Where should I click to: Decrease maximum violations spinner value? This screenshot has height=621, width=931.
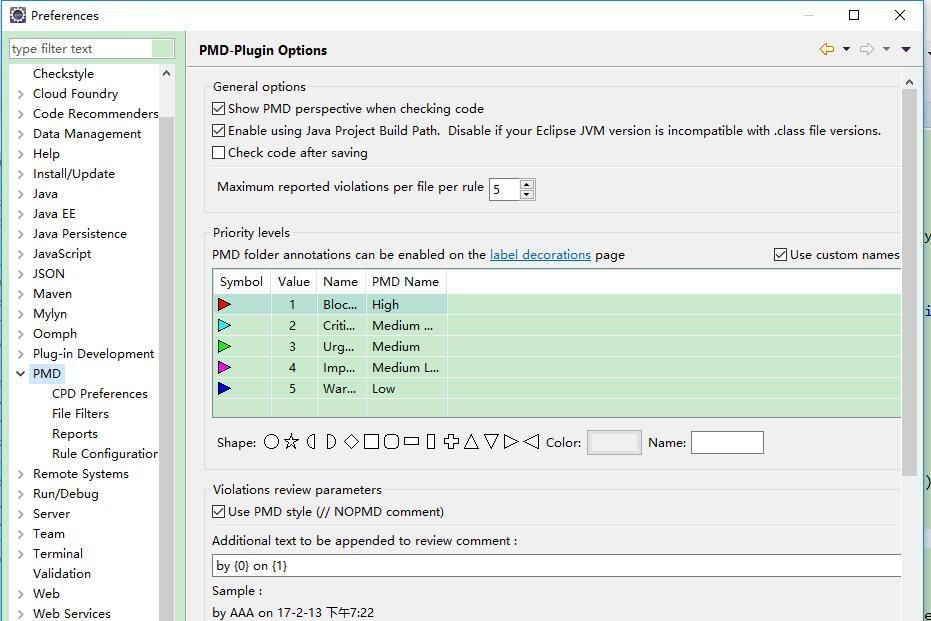(527, 195)
